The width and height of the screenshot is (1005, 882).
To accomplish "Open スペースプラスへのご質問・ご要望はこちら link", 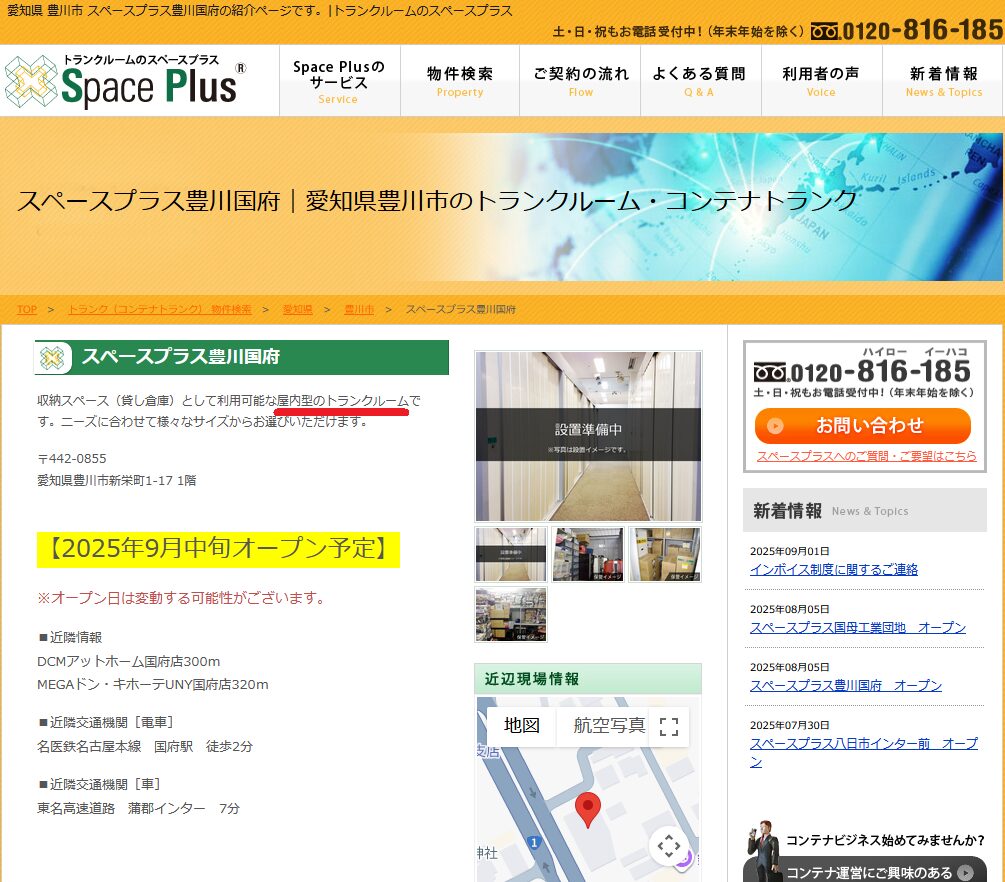I will [x=867, y=456].
